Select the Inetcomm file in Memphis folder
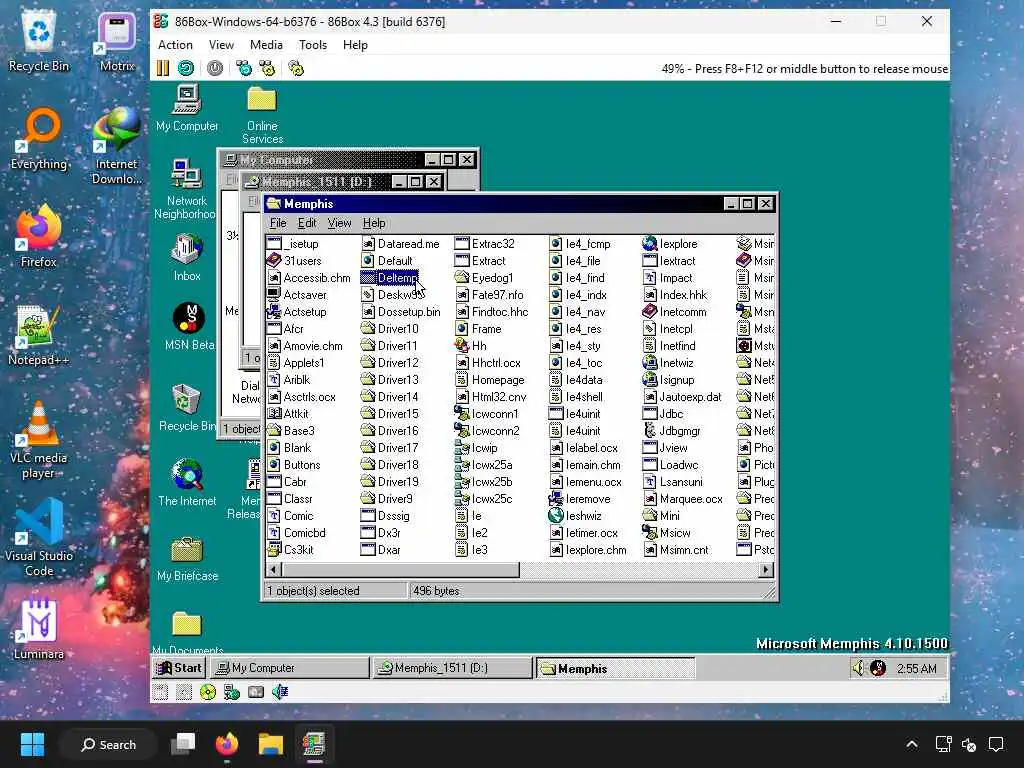The width and height of the screenshot is (1024, 768). [x=675, y=312]
